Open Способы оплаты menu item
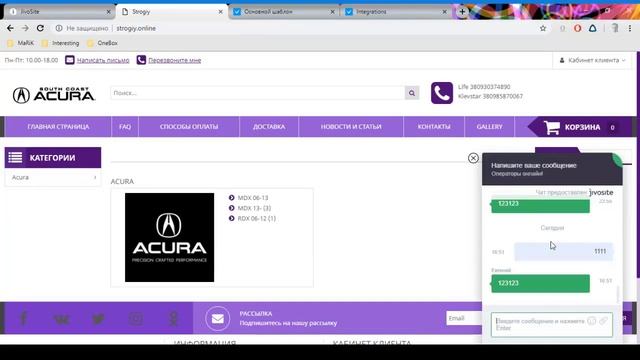 coord(189,127)
